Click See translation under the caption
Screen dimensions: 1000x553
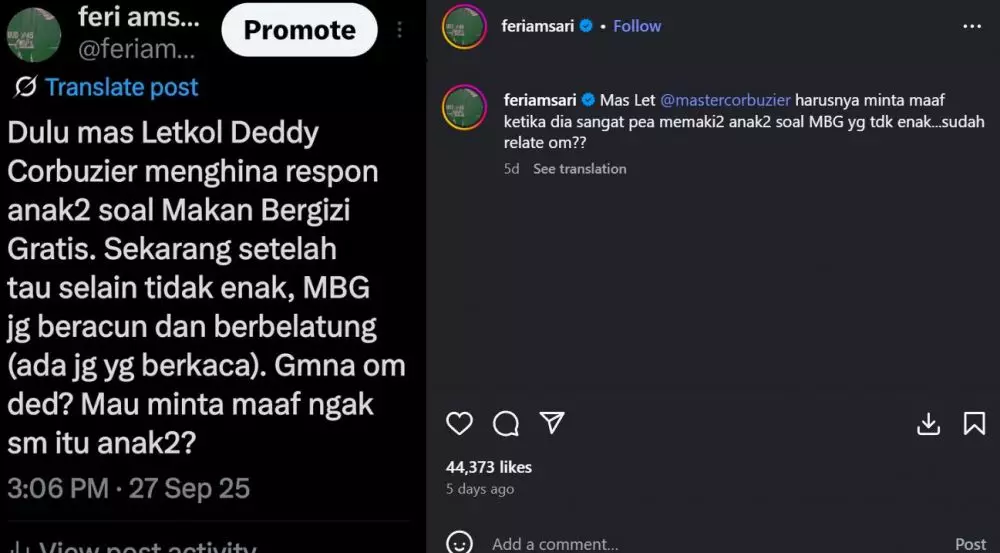point(580,169)
